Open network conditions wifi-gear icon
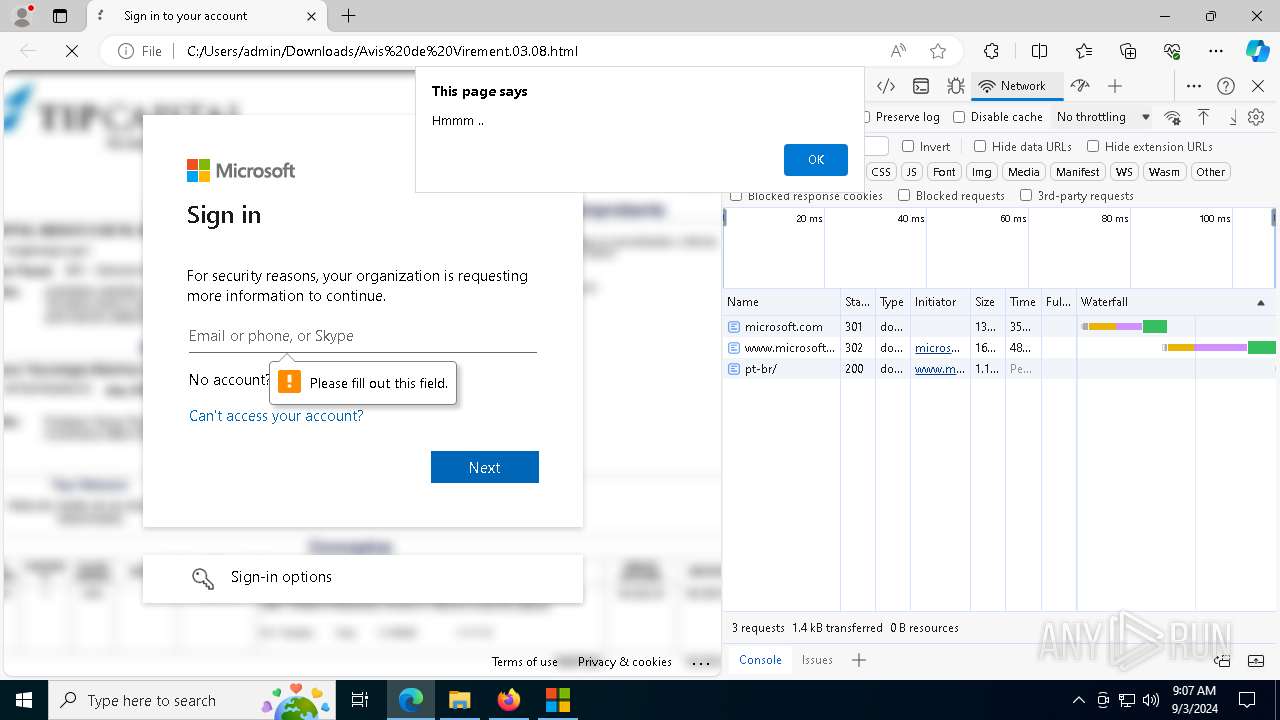This screenshot has height=720, width=1280. (1173, 117)
